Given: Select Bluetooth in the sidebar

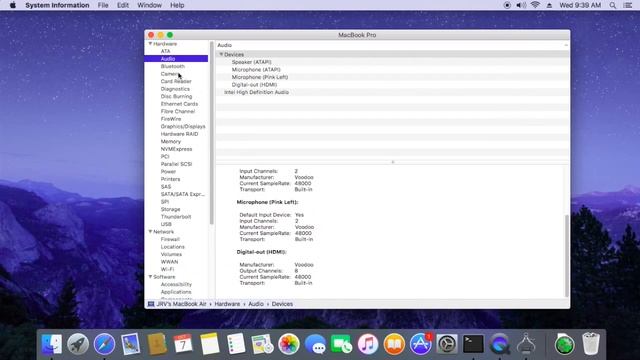Looking at the screenshot, I should point(173,66).
